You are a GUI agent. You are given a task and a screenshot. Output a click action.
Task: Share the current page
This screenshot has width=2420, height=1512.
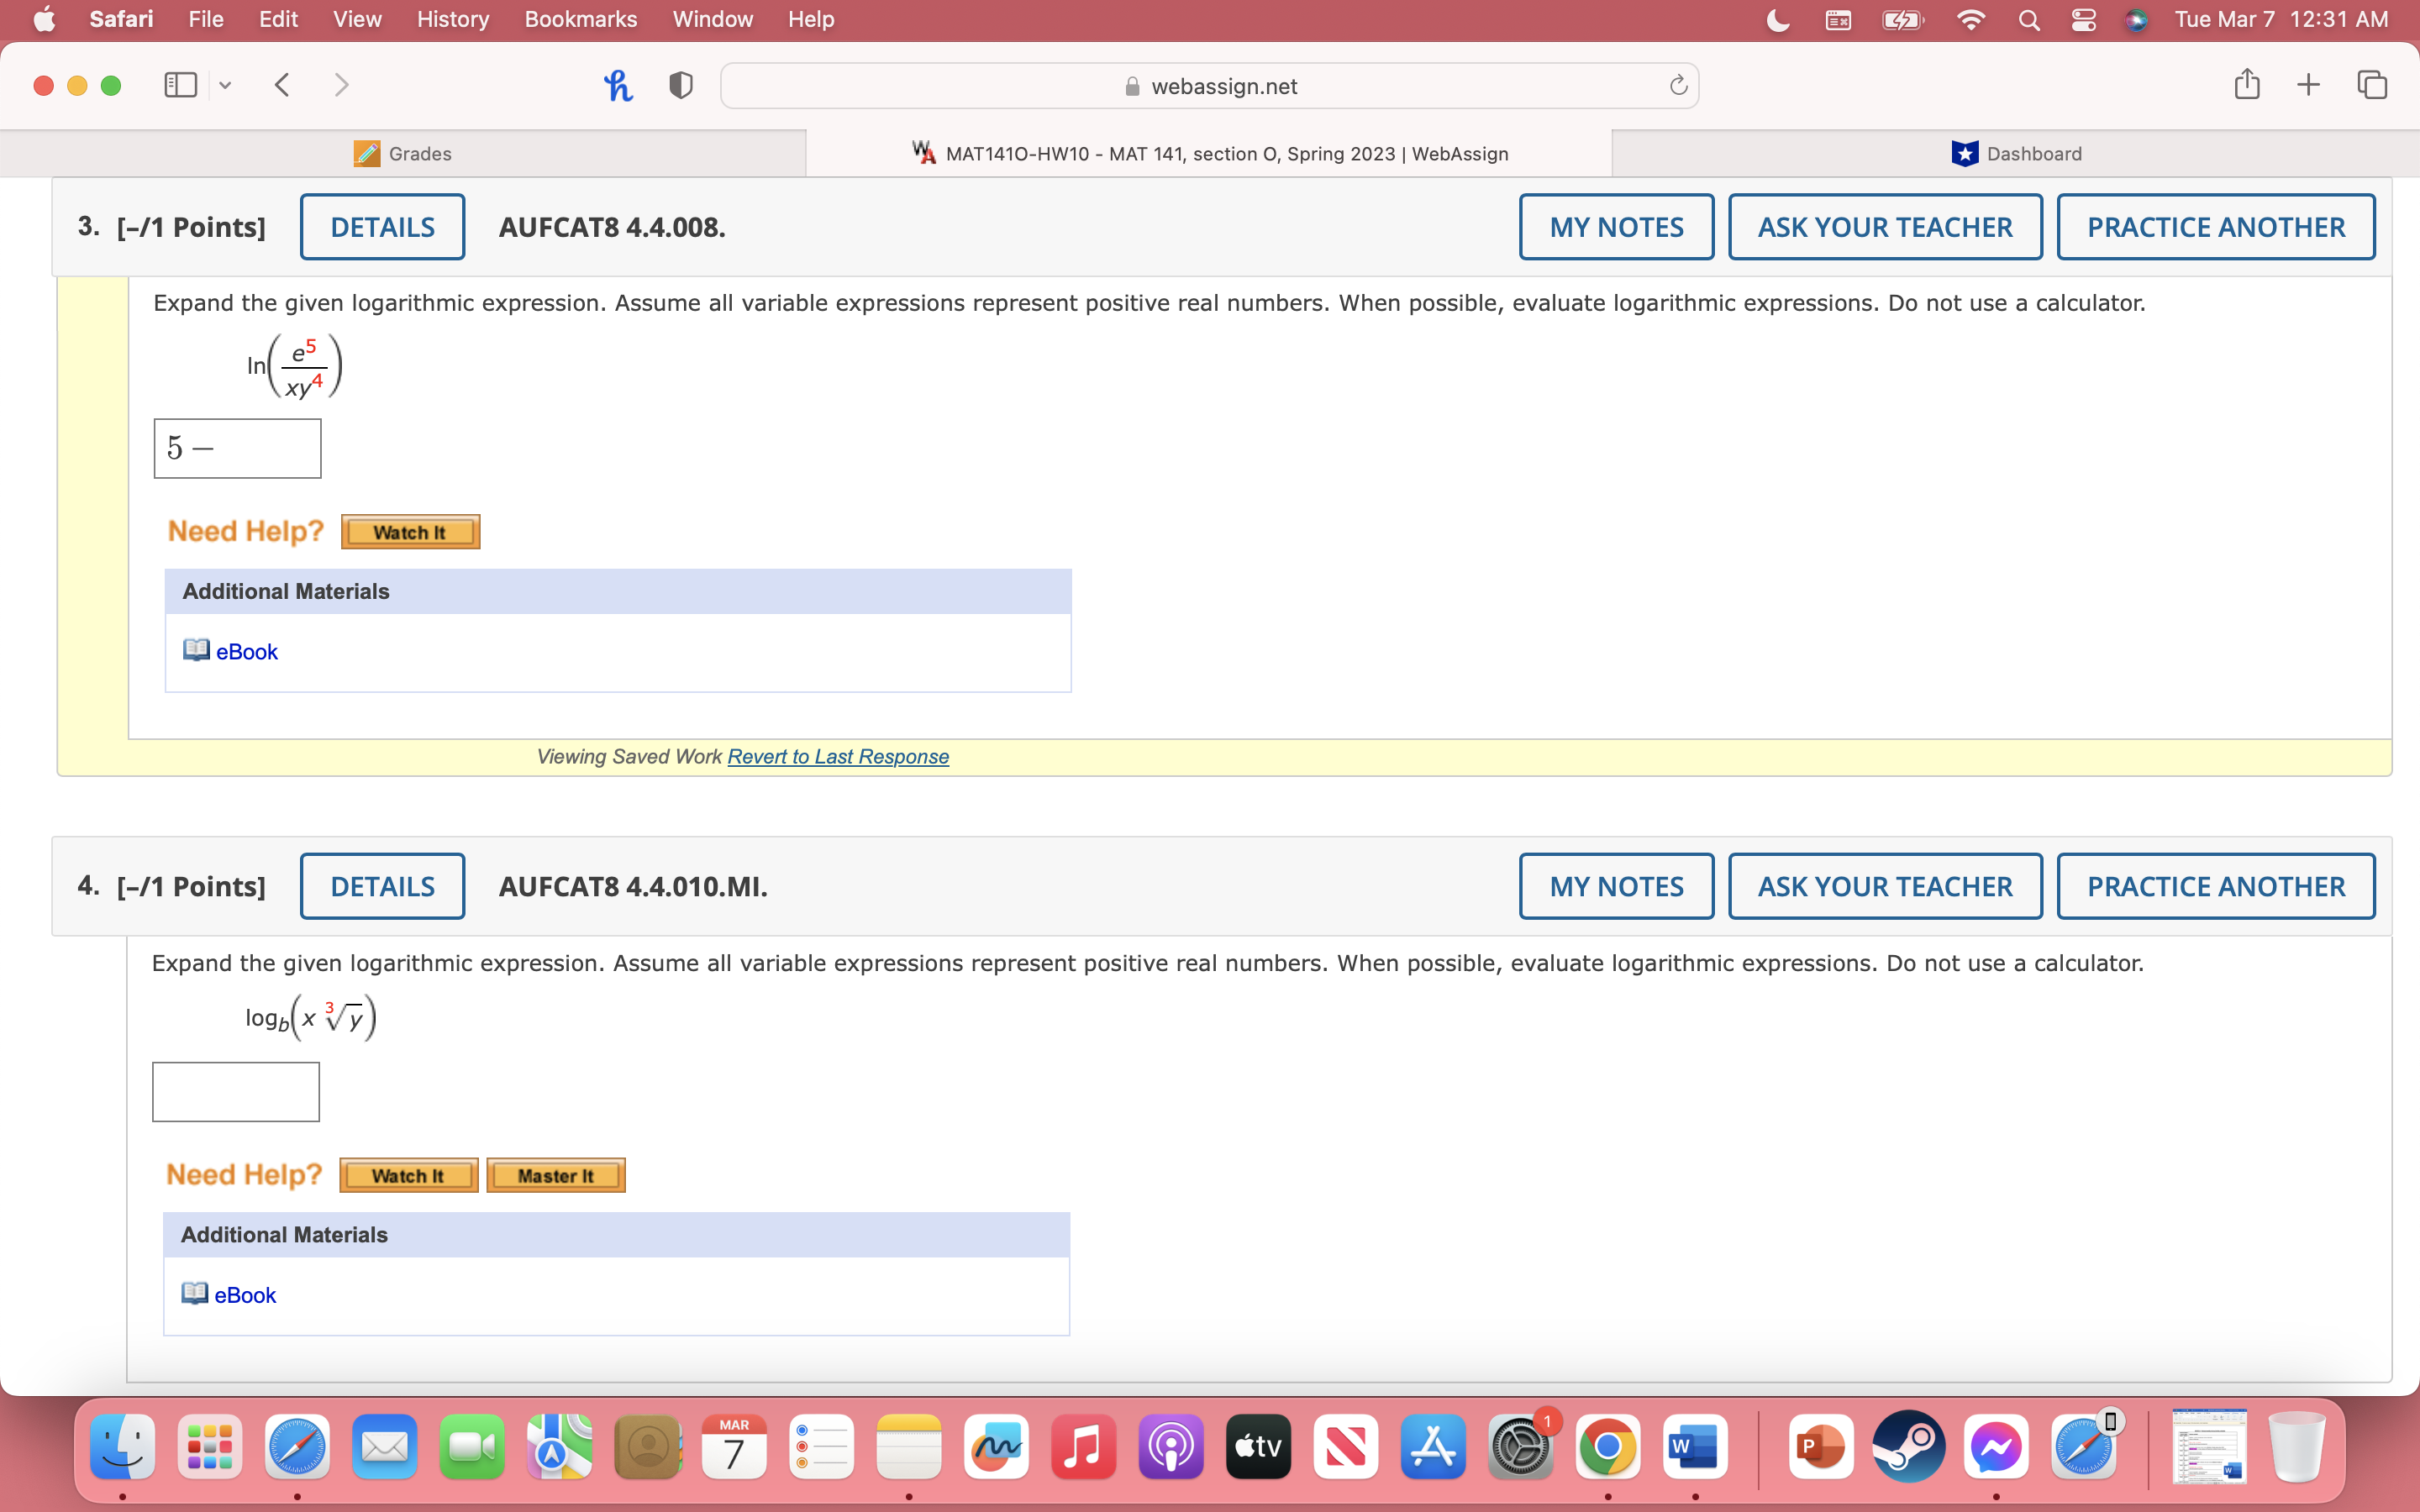tap(2246, 84)
